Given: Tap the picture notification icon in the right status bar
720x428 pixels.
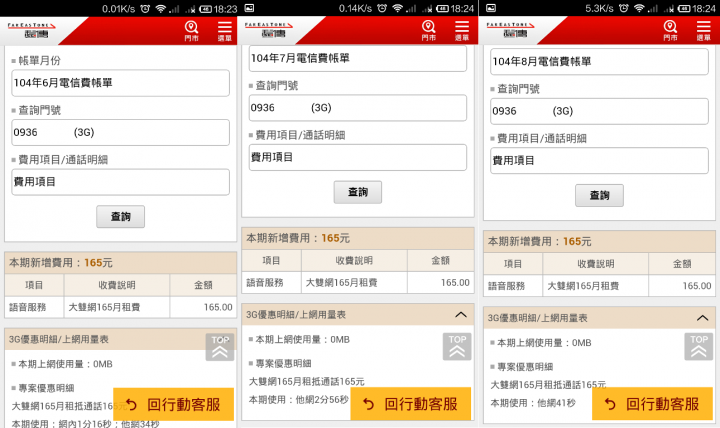Looking at the screenshot, I should pos(491,8).
